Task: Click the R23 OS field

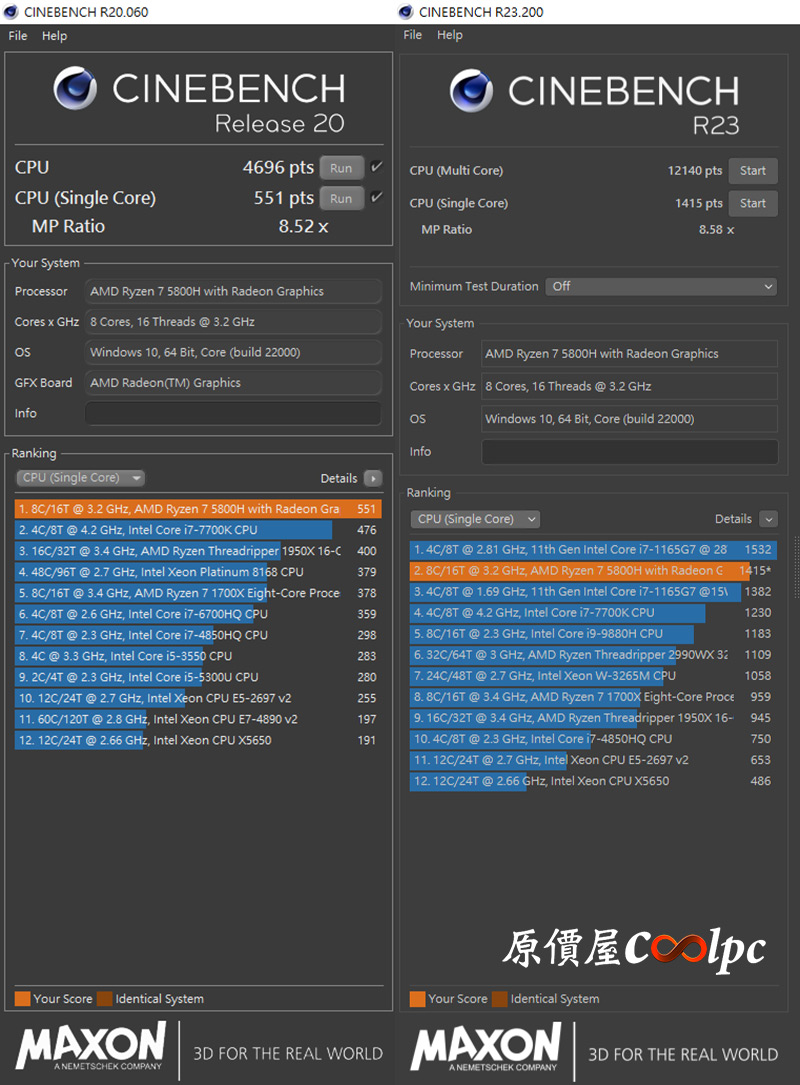Action: pyautogui.click(x=629, y=419)
